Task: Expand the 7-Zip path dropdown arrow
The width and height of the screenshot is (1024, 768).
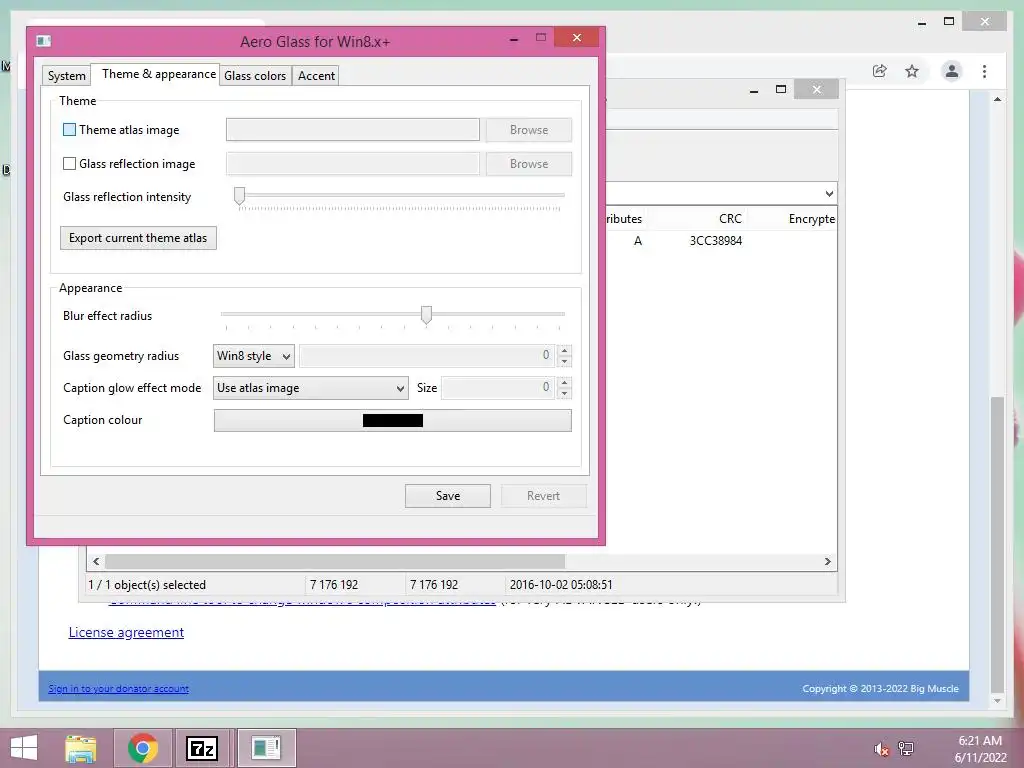Action: (x=829, y=193)
